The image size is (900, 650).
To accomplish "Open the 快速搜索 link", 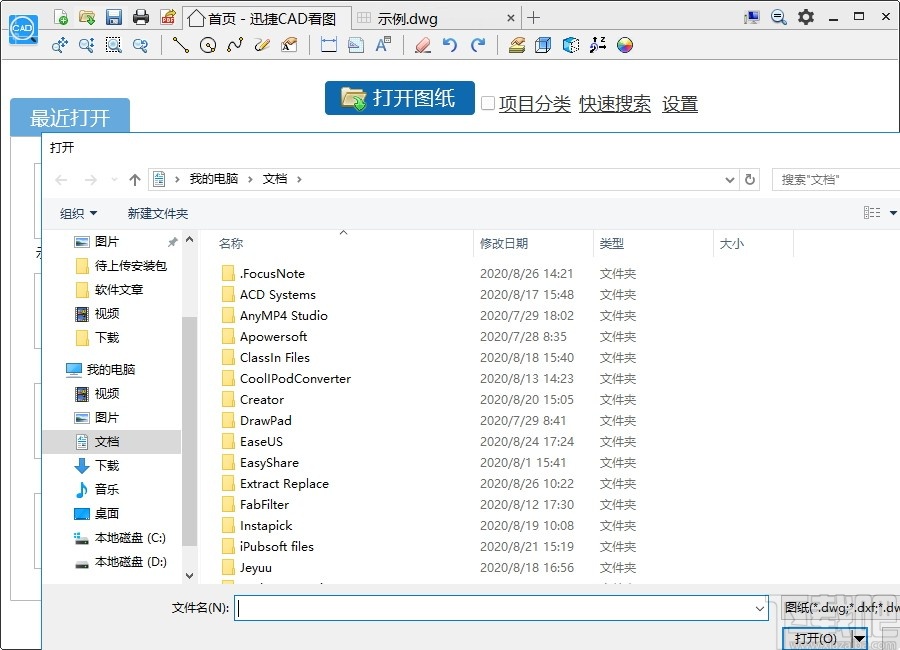I will (x=615, y=104).
